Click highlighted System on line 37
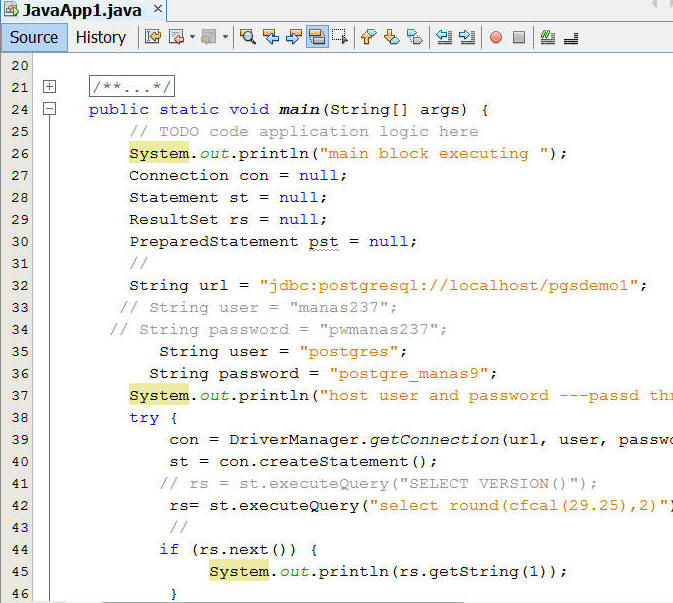 159,395
